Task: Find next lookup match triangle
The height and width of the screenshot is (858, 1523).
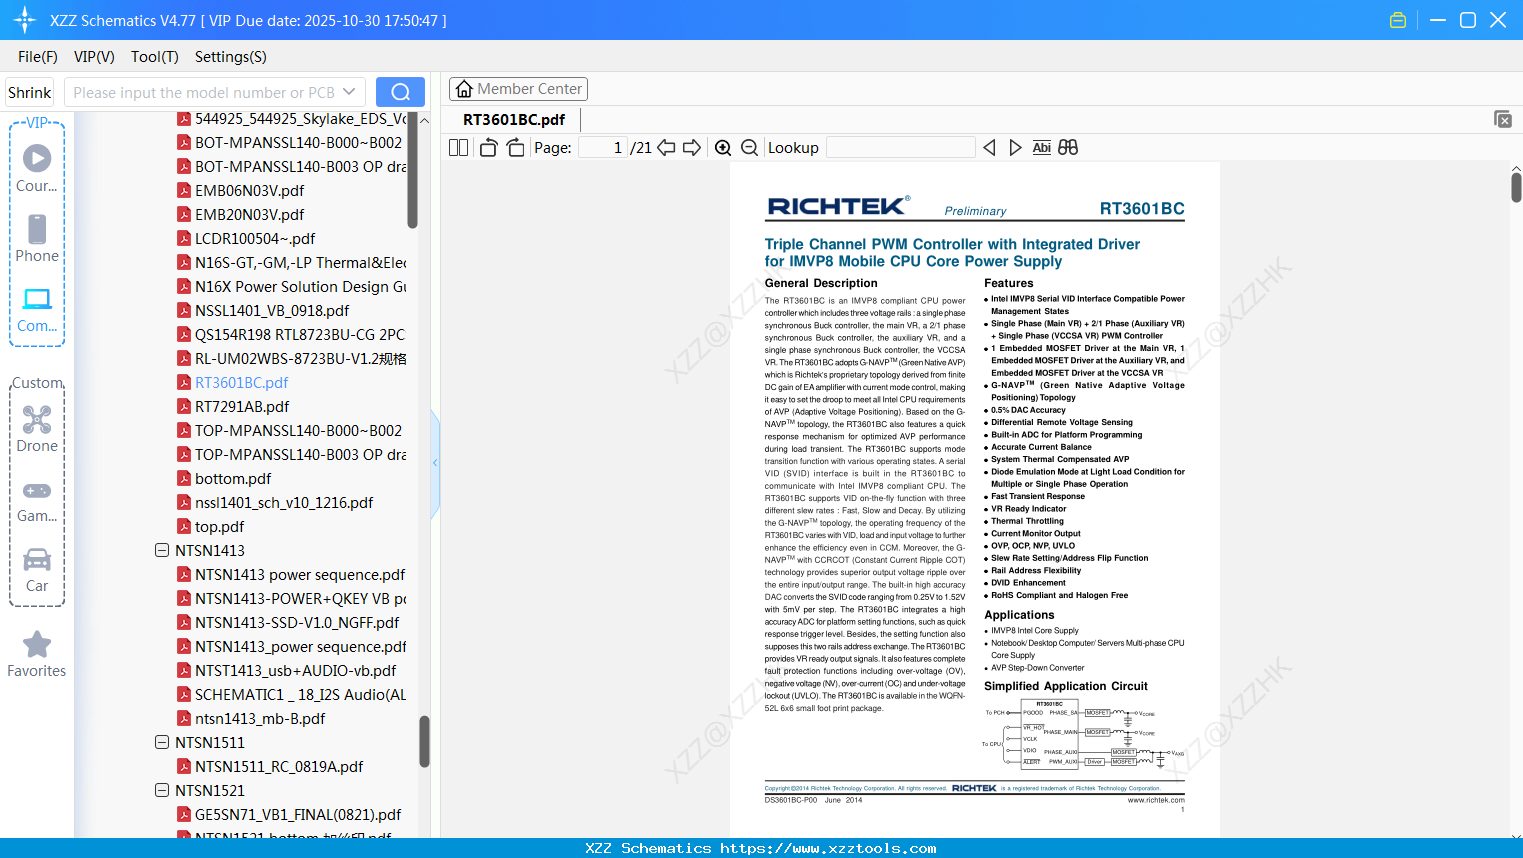Action: 1015,148
